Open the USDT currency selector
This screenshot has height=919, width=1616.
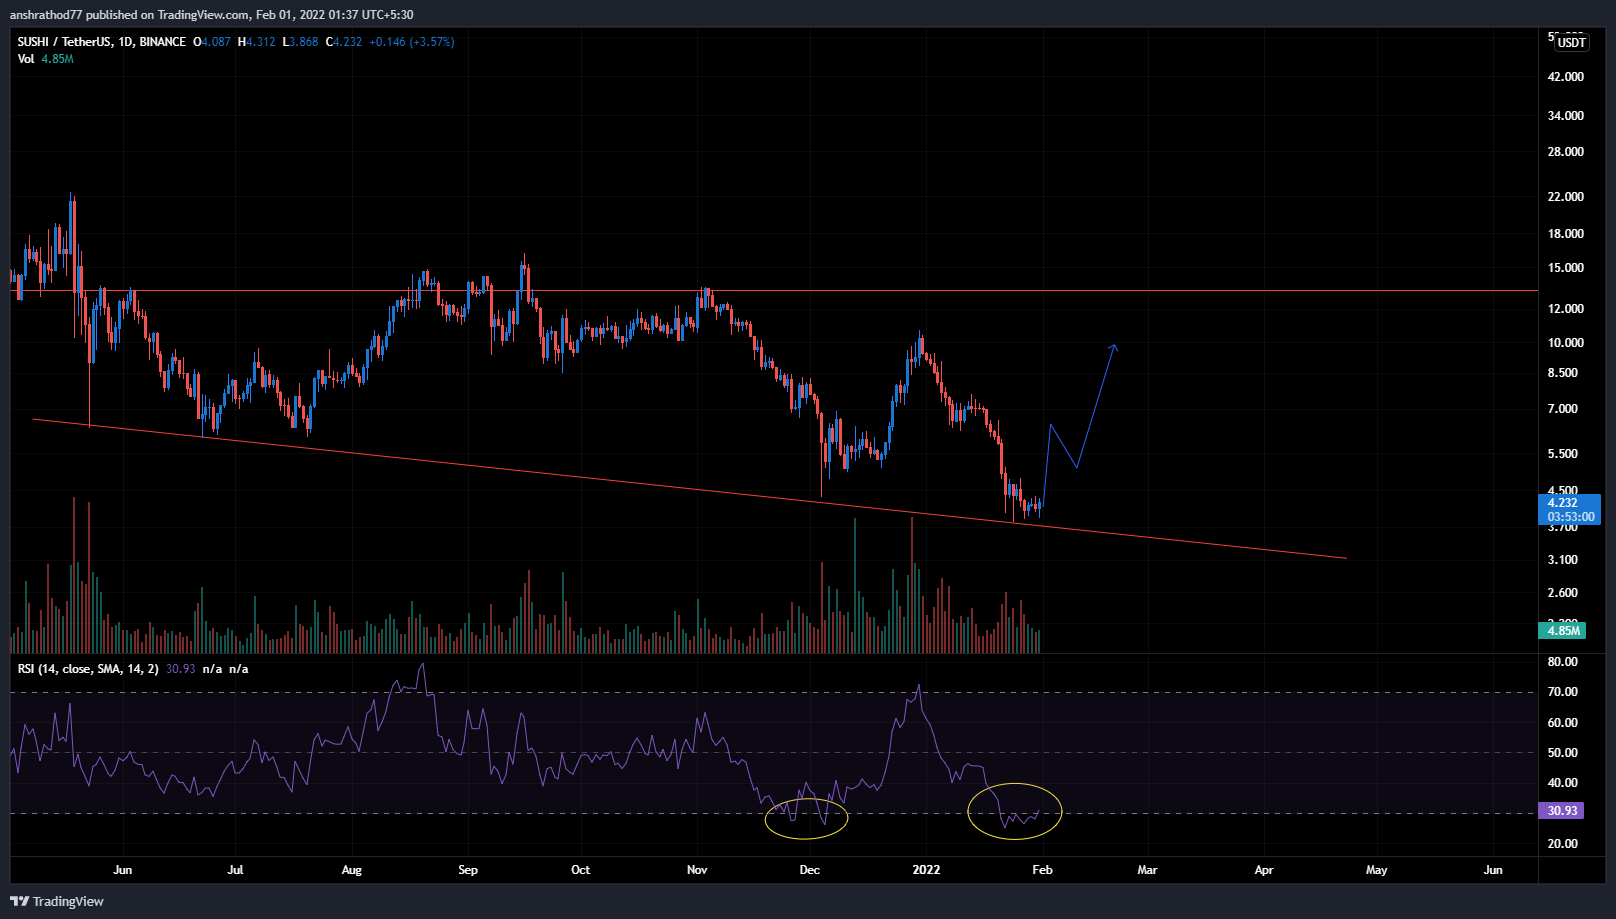pyautogui.click(x=1572, y=42)
